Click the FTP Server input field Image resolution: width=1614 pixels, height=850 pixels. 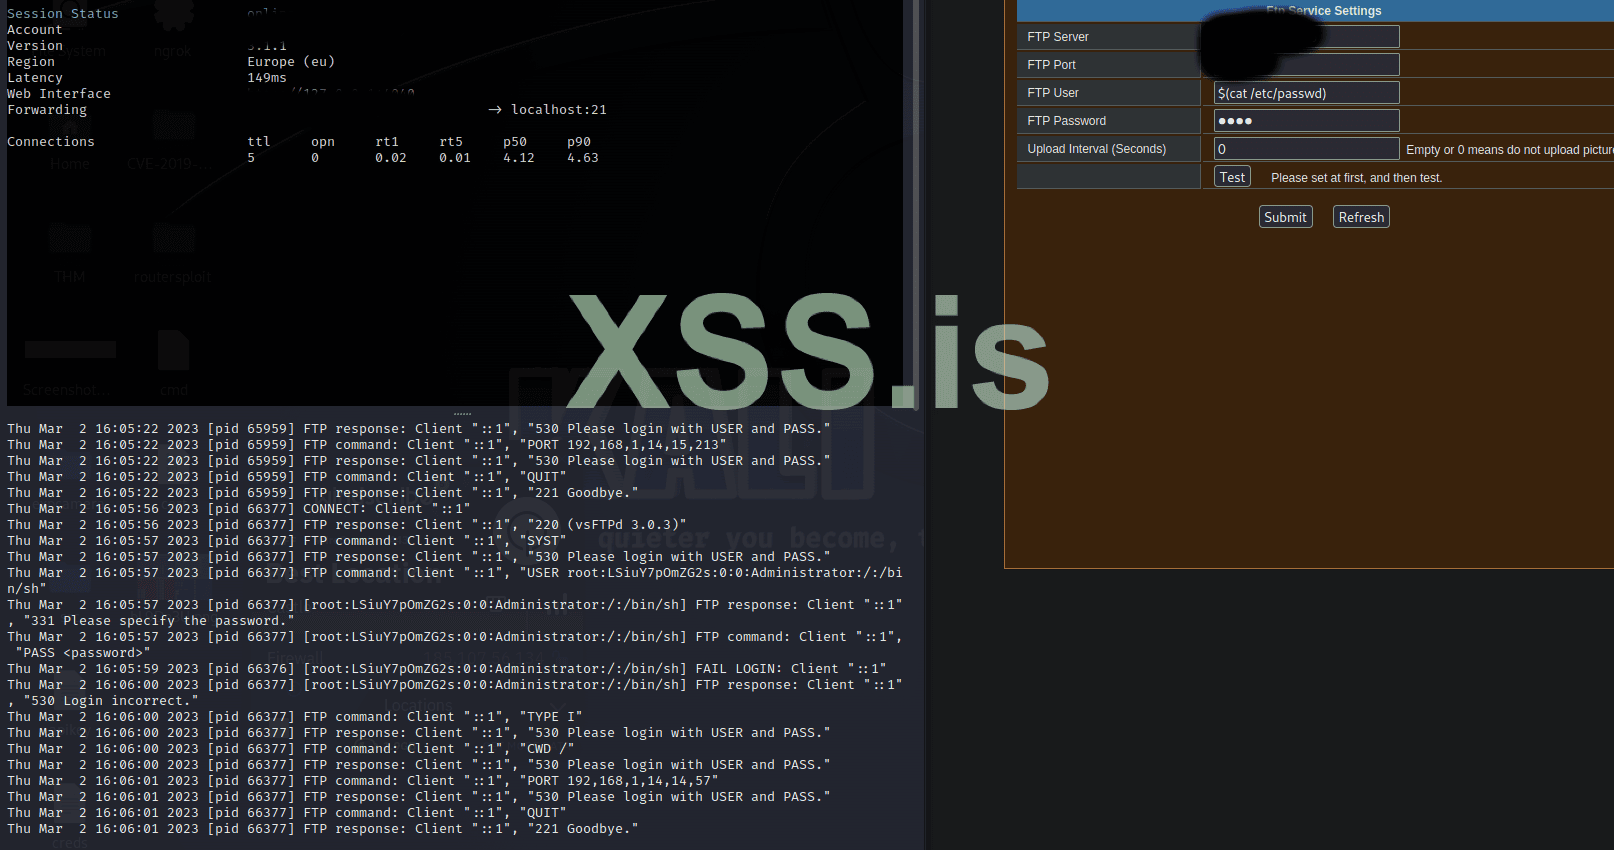tap(1306, 37)
